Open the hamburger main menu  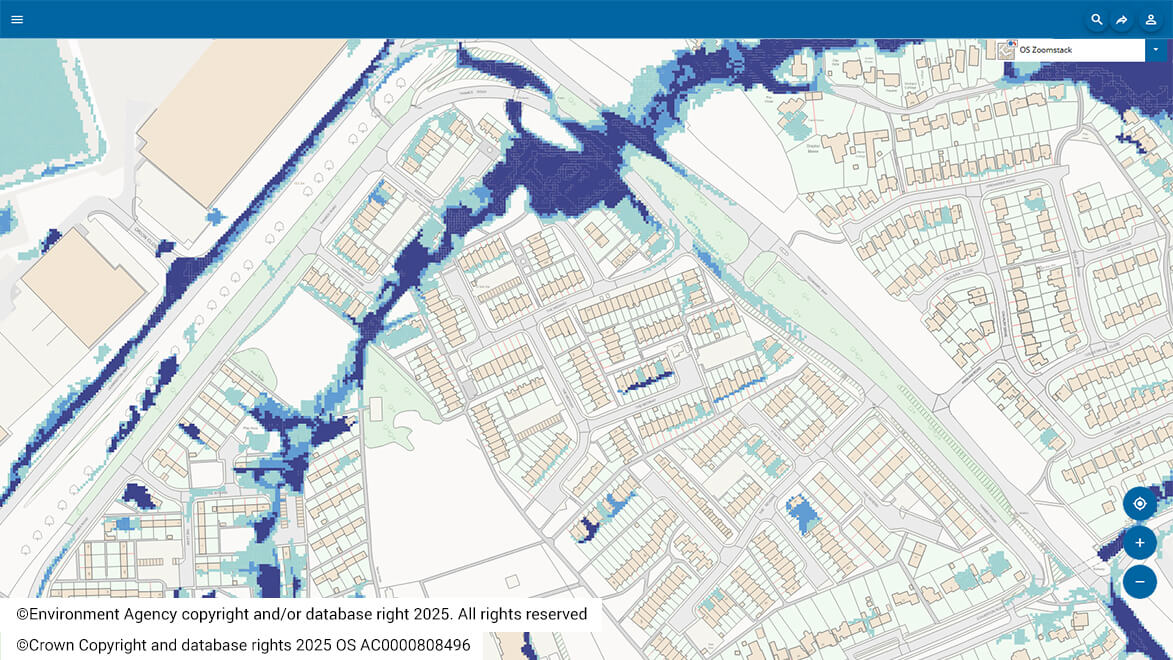pyautogui.click(x=17, y=19)
